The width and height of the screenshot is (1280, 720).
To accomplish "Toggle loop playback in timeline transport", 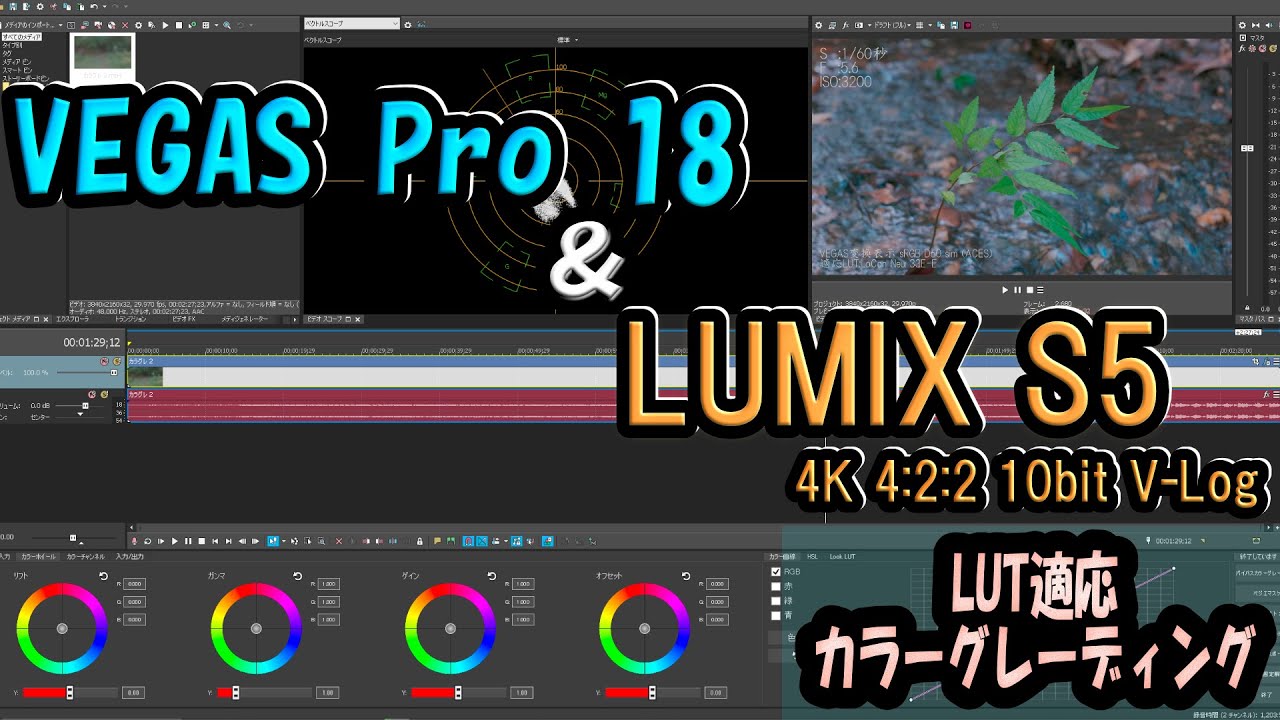I will (x=147, y=541).
